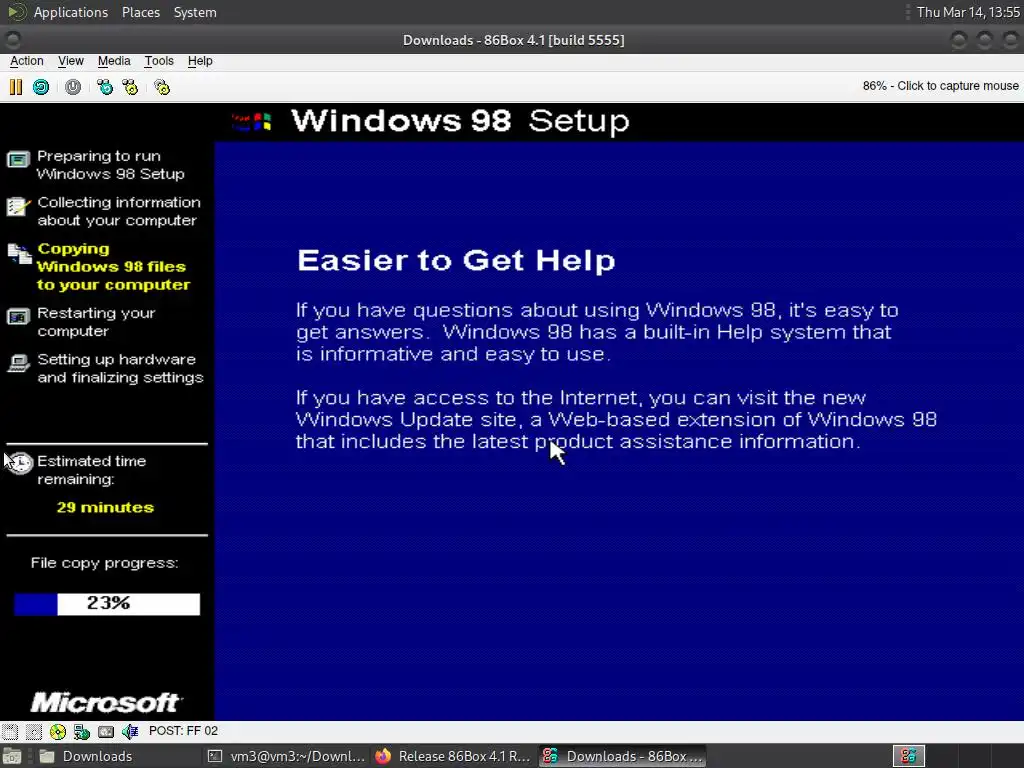1024x768 pixels.
Task: Open the Places menu in the top panel
Action: 141,12
